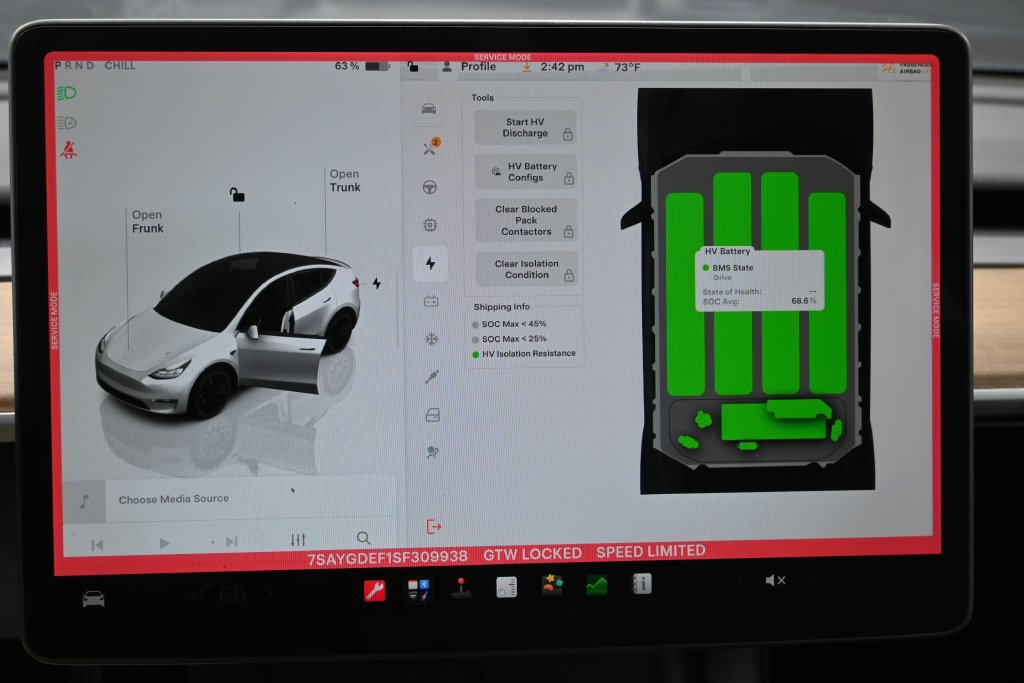Click Start HV Discharge button
The image size is (1024, 683).
(525, 127)
